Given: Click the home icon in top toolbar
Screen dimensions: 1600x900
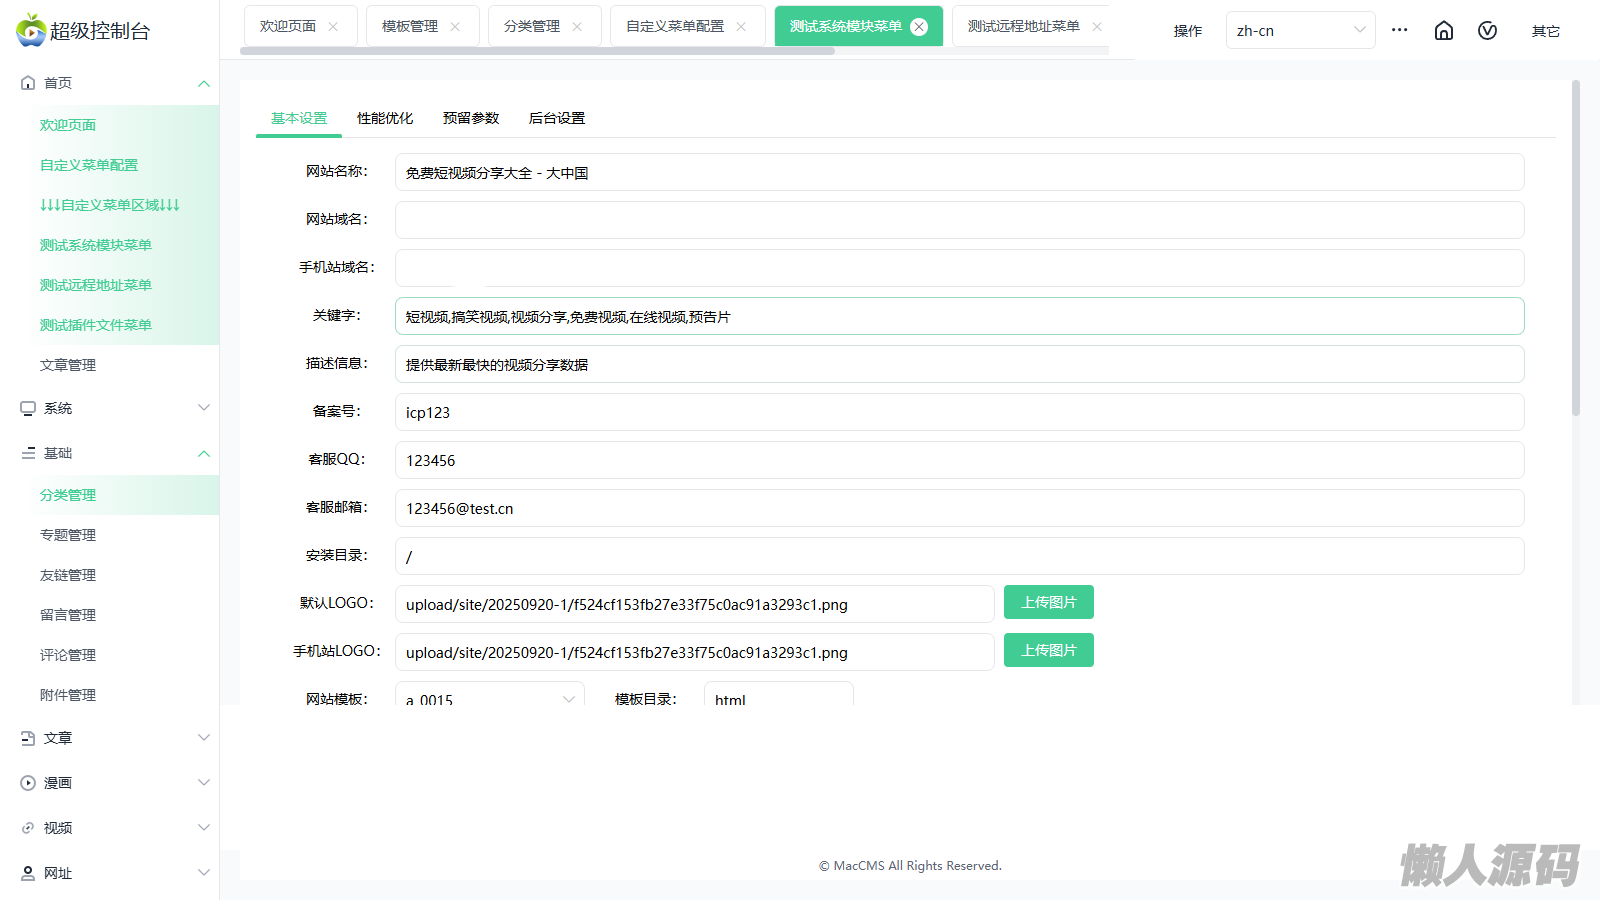Looking at the screenshot, I should click(1443, 31).
